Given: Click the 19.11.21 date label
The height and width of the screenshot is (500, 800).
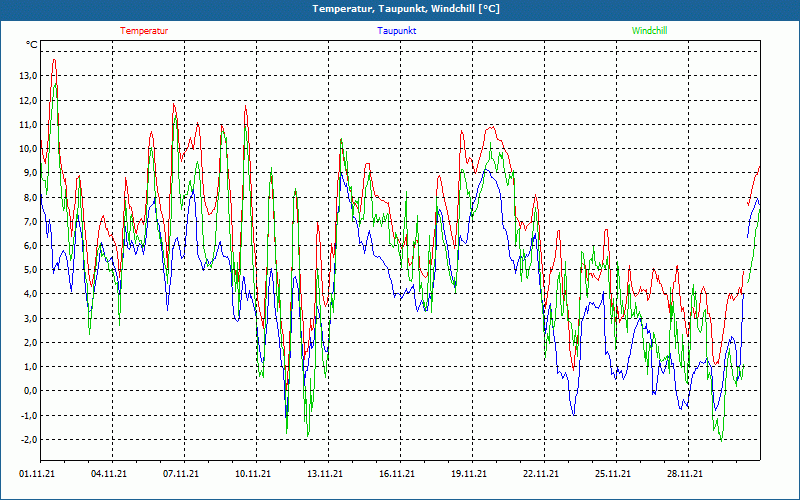Looking at the screenshot, I should point(468,474).
